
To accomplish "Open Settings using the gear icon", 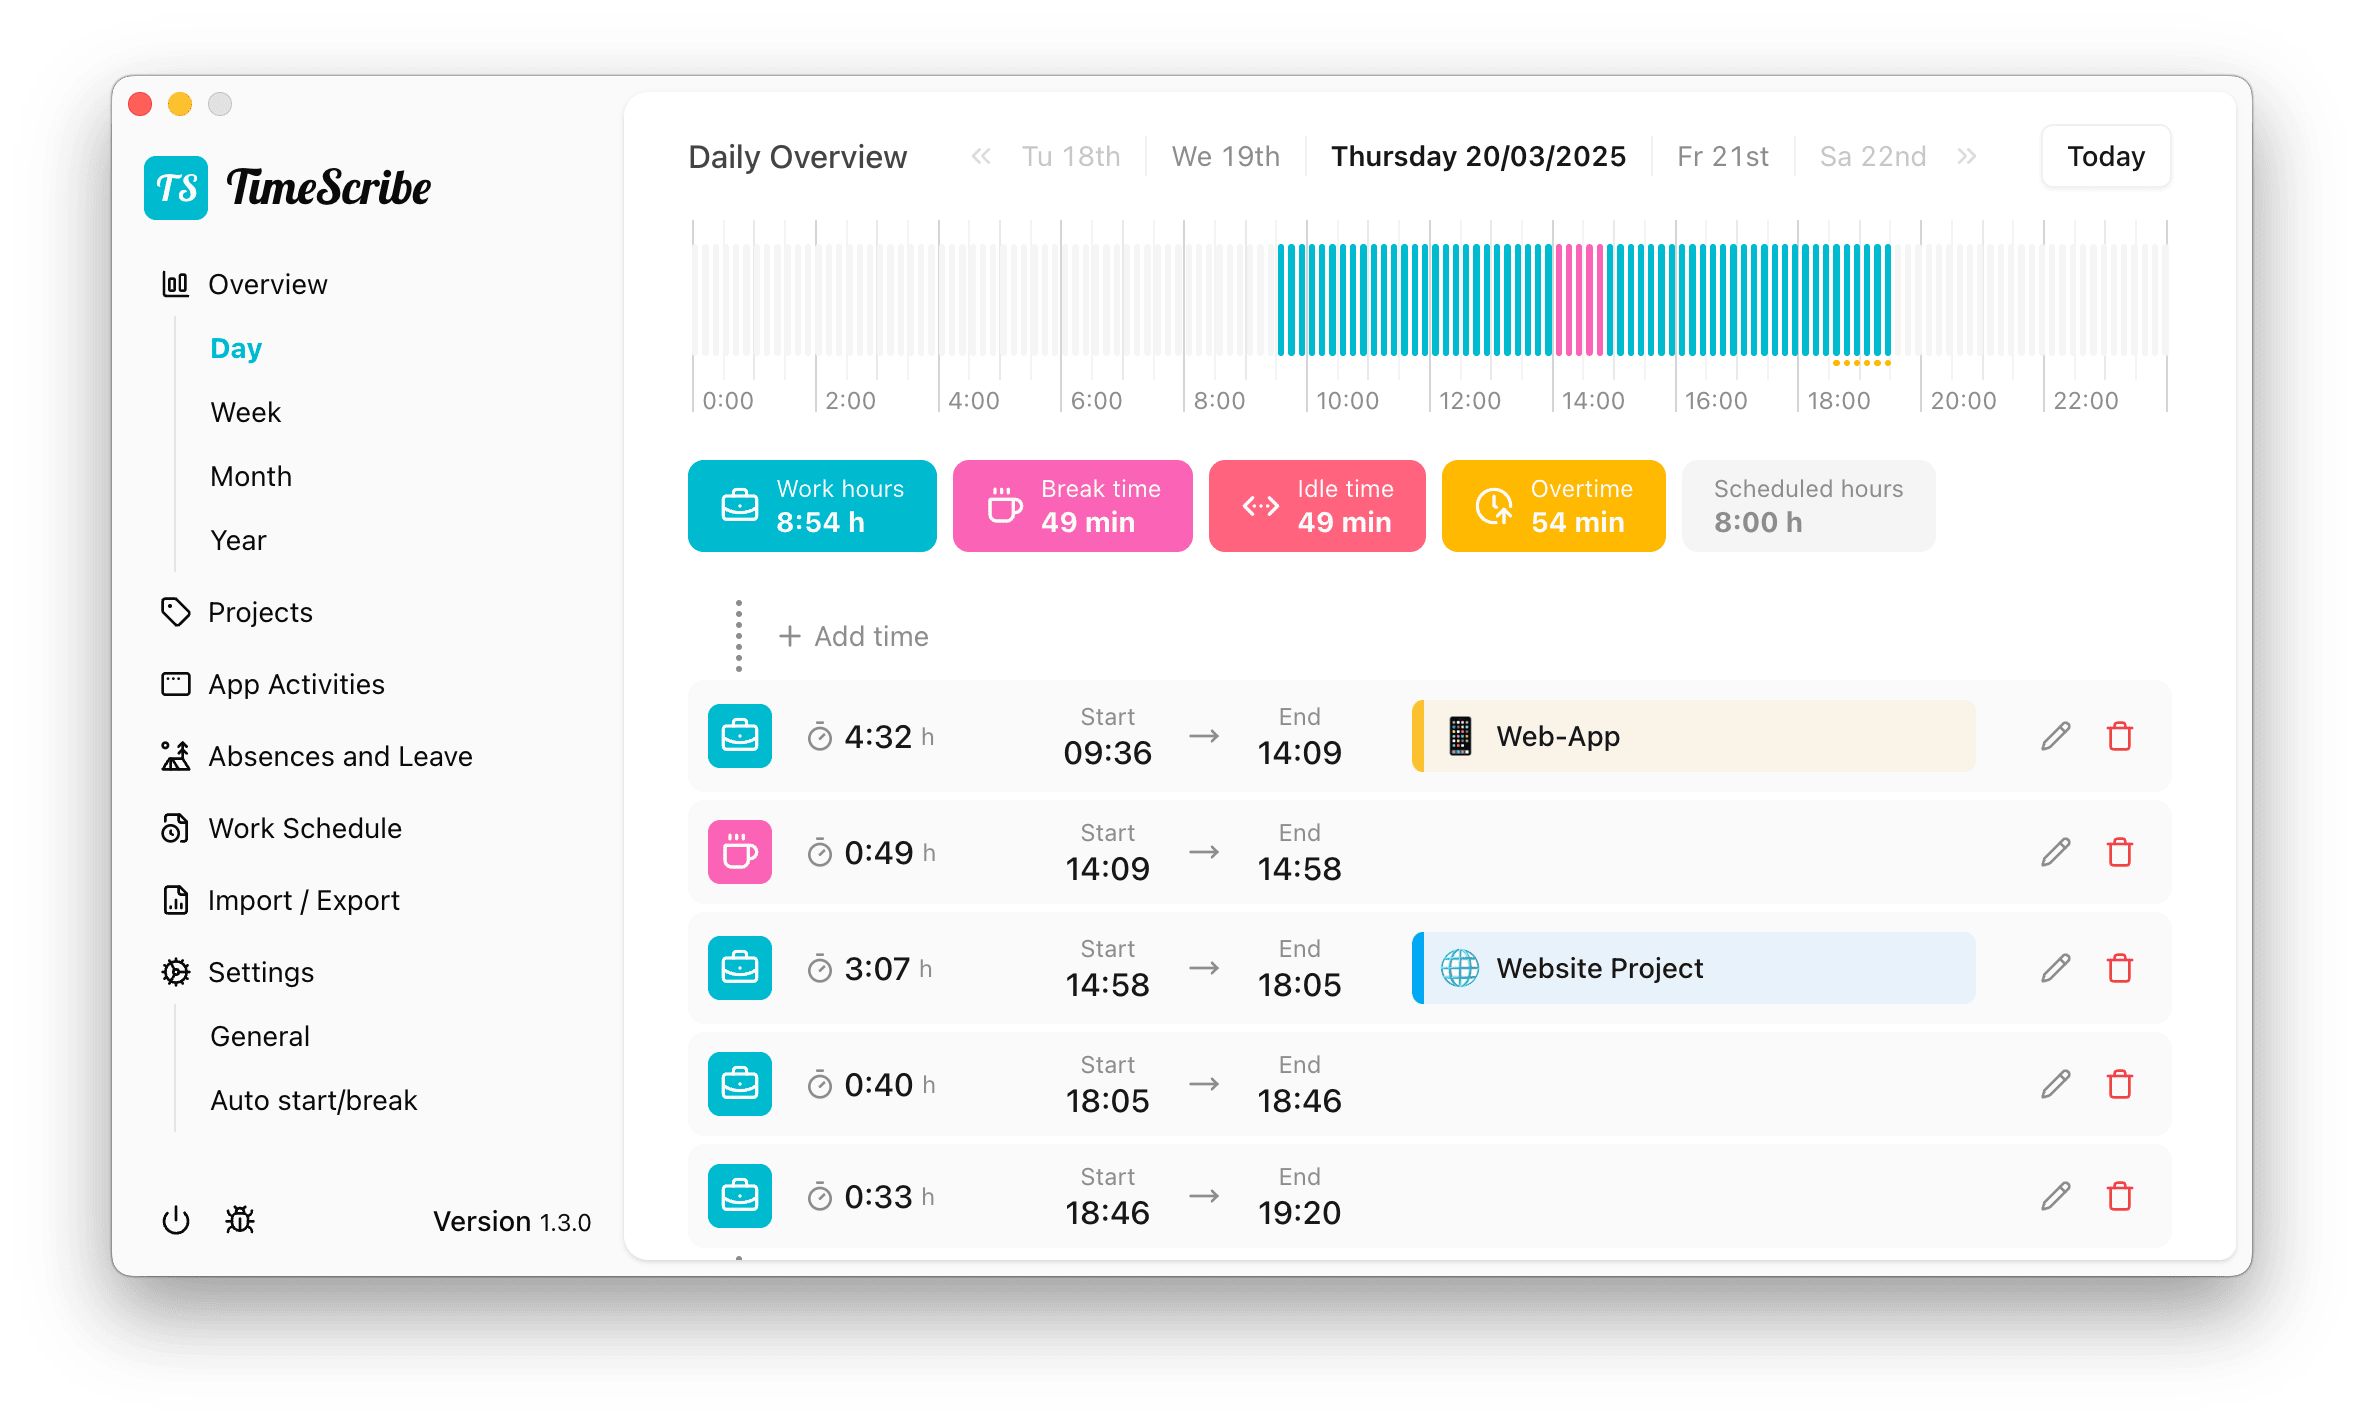I will coord(177,971).
